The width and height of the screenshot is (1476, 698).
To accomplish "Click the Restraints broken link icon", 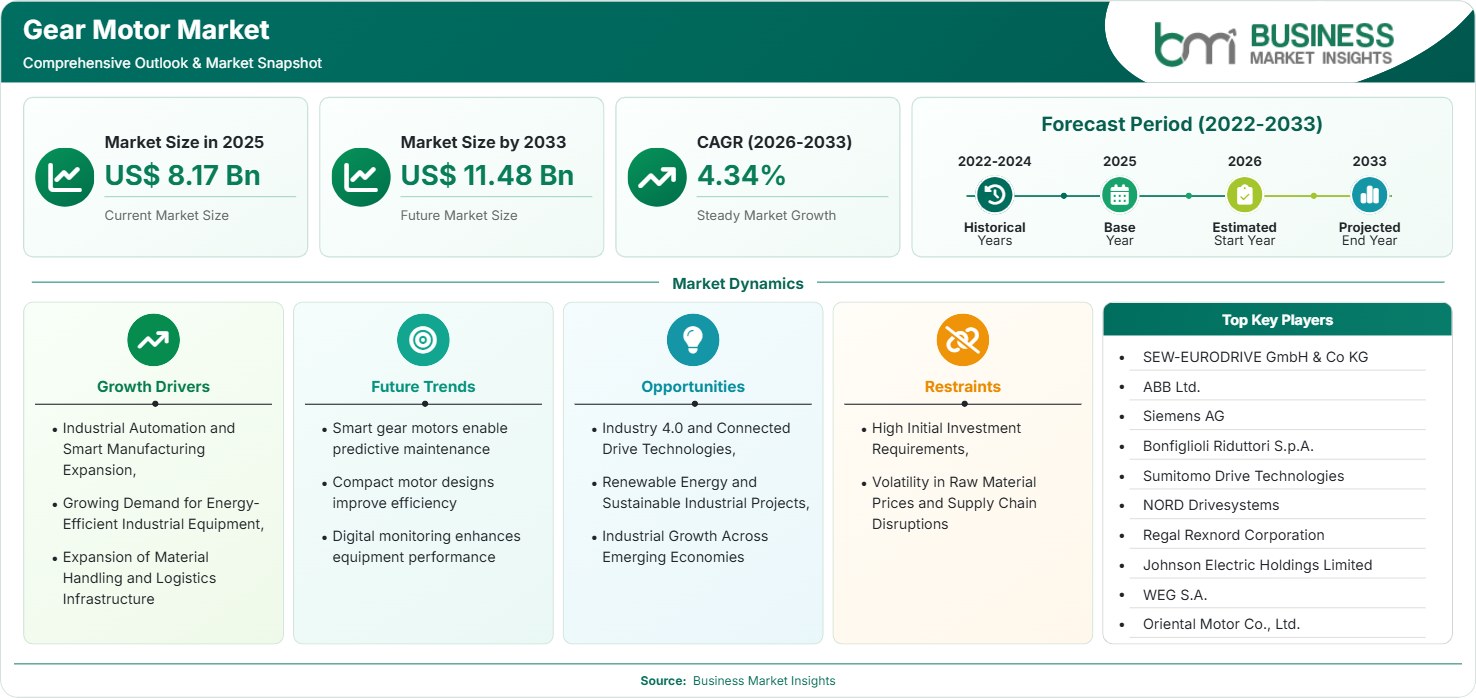I will (963, 341).
